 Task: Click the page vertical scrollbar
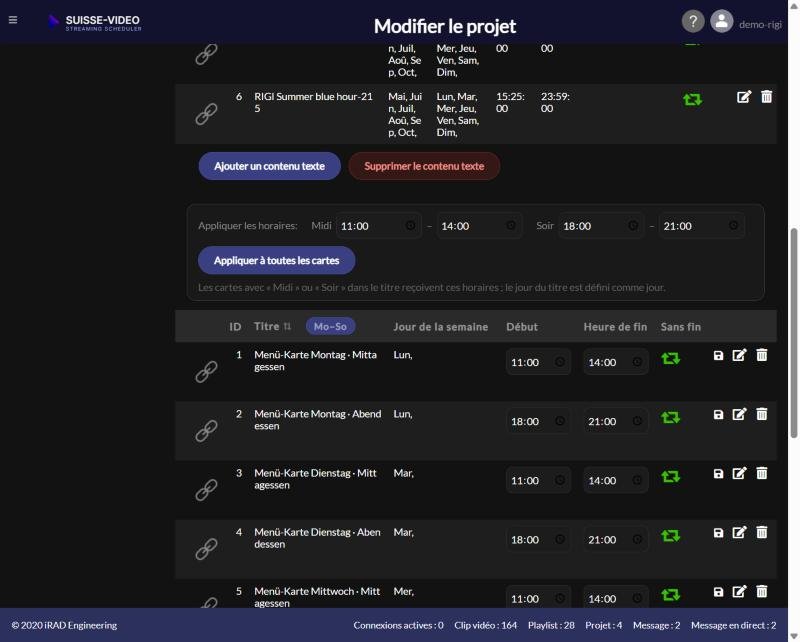(x=793, y=333)
